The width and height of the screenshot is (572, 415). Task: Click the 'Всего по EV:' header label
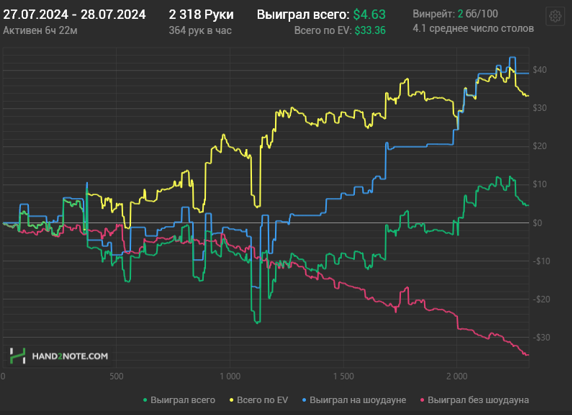point(323,30)
